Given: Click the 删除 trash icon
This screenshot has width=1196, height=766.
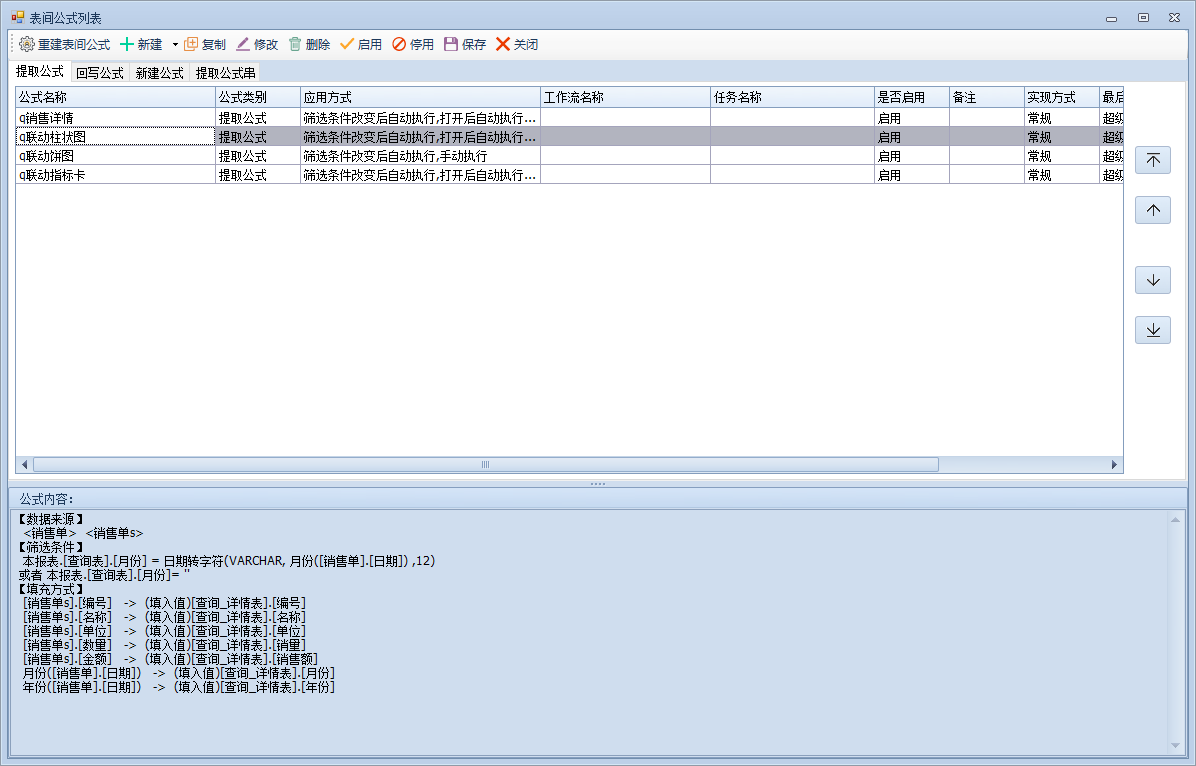Looking at the screenshot, I should tap(295, 45).
